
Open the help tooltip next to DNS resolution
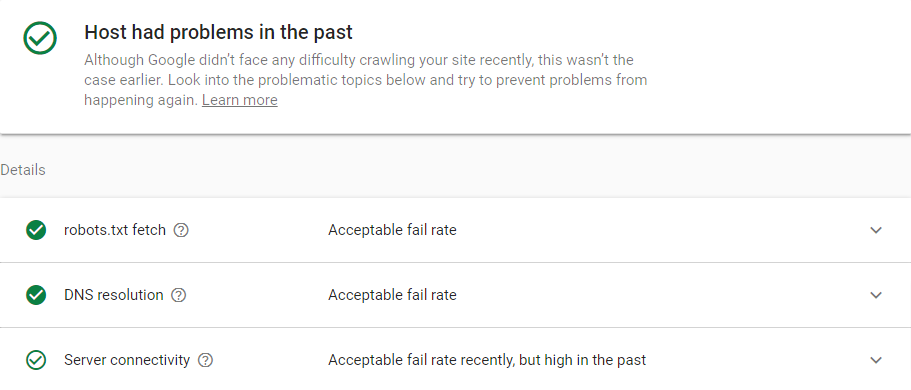(179, 295)
